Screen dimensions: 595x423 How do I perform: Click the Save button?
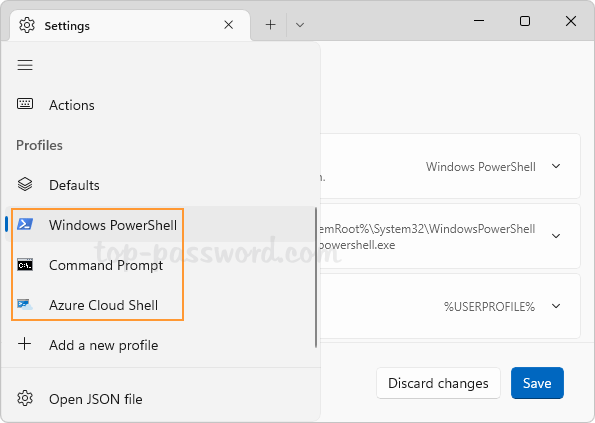(x=537, y=383)
